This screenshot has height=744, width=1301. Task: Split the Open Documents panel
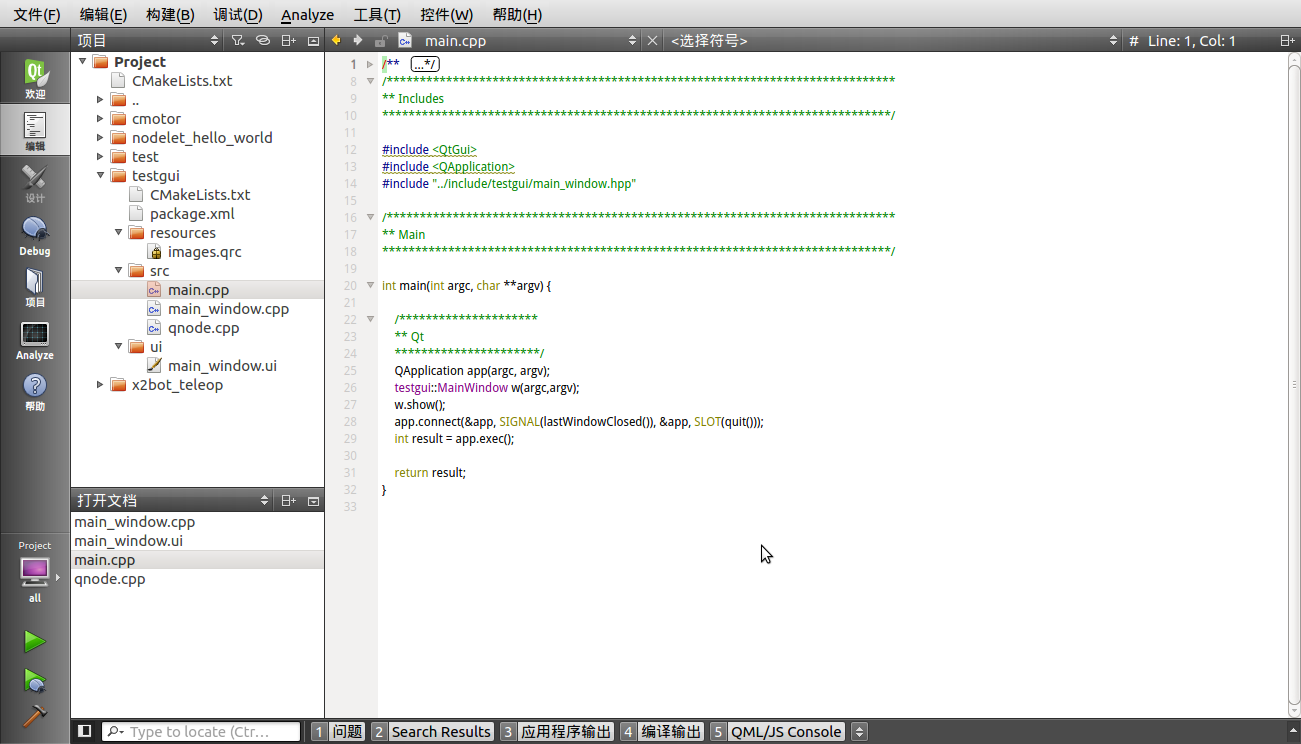click(288, 501)
